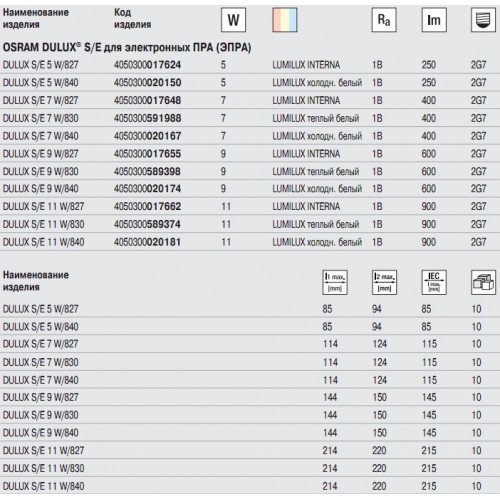Click the light color temperature swatch icon

pos(285,20)
